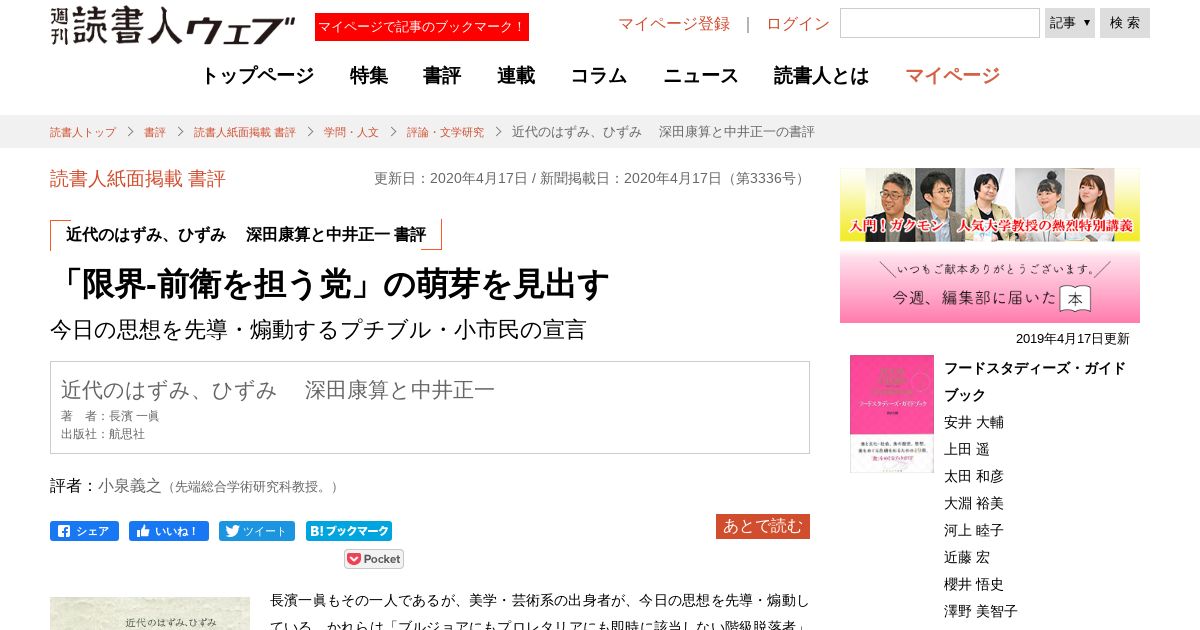Screen dimensions: 1200x630
Task: Open the book title 近代のはずみ、ひずみ in the info box
Action: pyautogui.click(x=278, y=390)
